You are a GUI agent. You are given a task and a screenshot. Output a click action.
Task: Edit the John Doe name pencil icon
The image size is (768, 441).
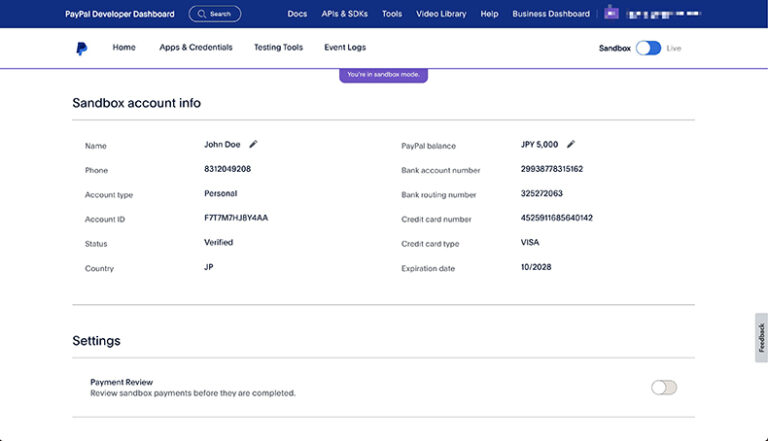coord(253,145)
